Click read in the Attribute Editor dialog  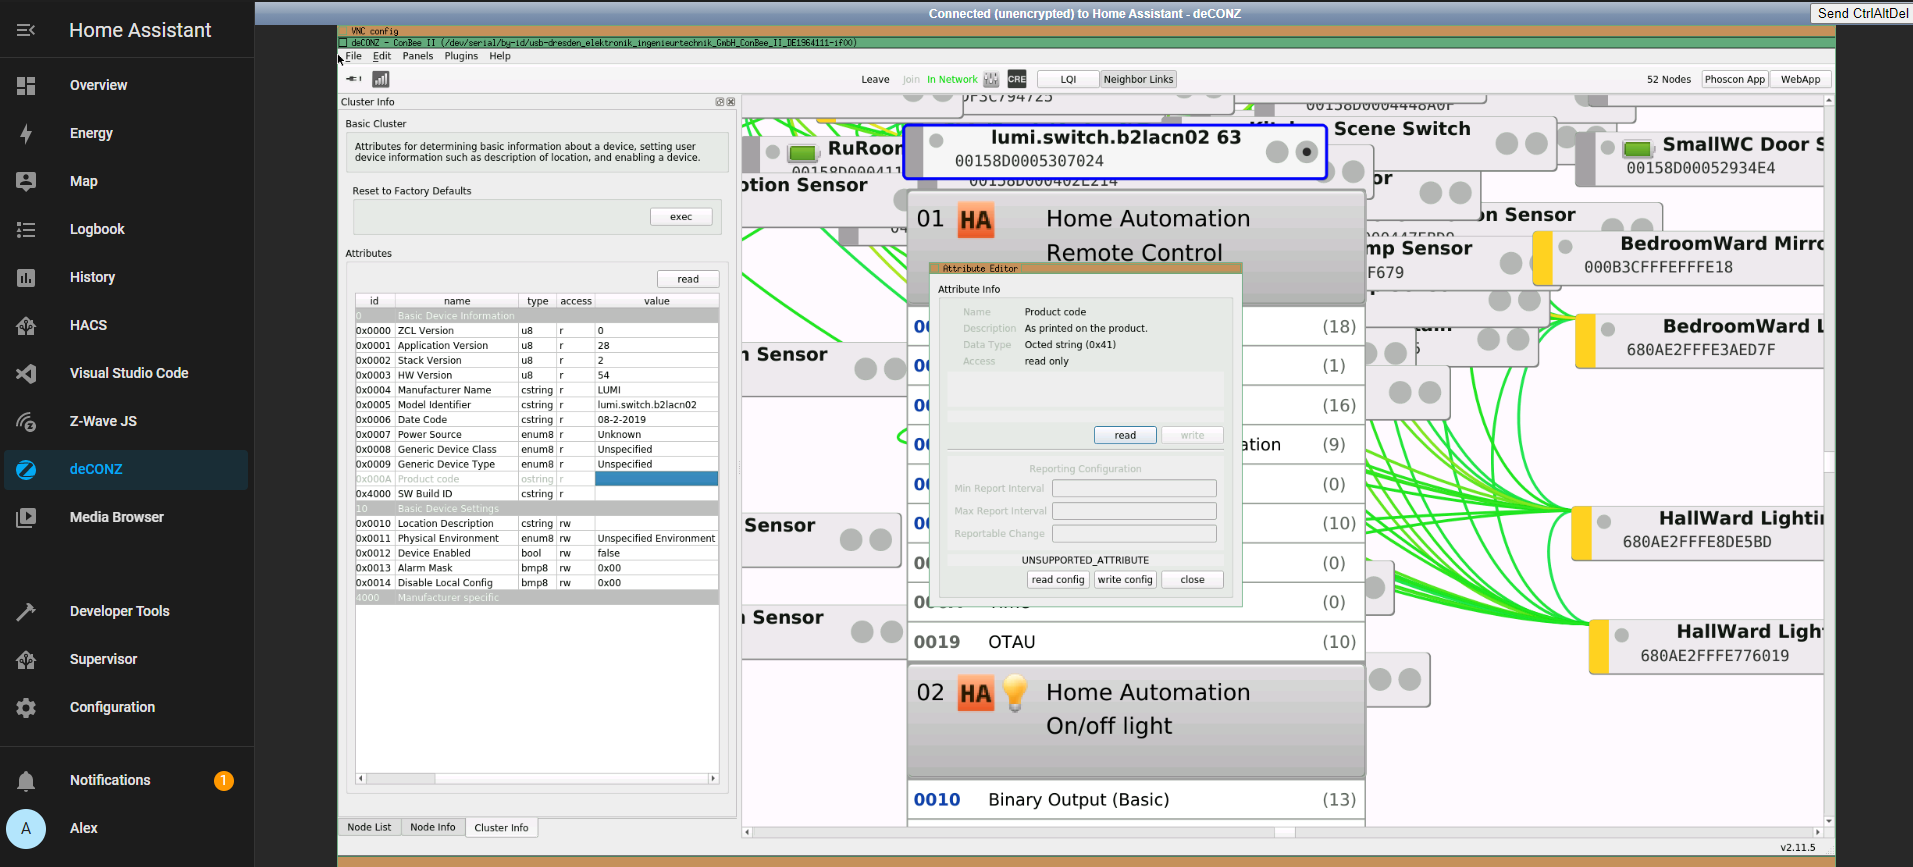click(1125, 435)
